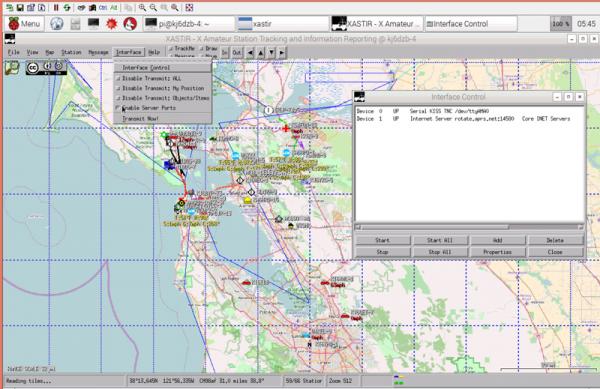
Task: Click the new connection icon in viewer toolbar
Action: [9, 7]
